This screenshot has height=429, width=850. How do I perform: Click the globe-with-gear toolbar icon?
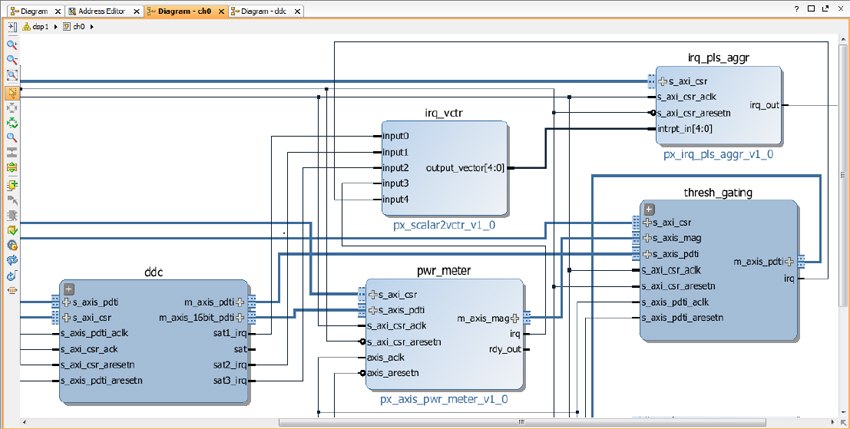point(12,245)
